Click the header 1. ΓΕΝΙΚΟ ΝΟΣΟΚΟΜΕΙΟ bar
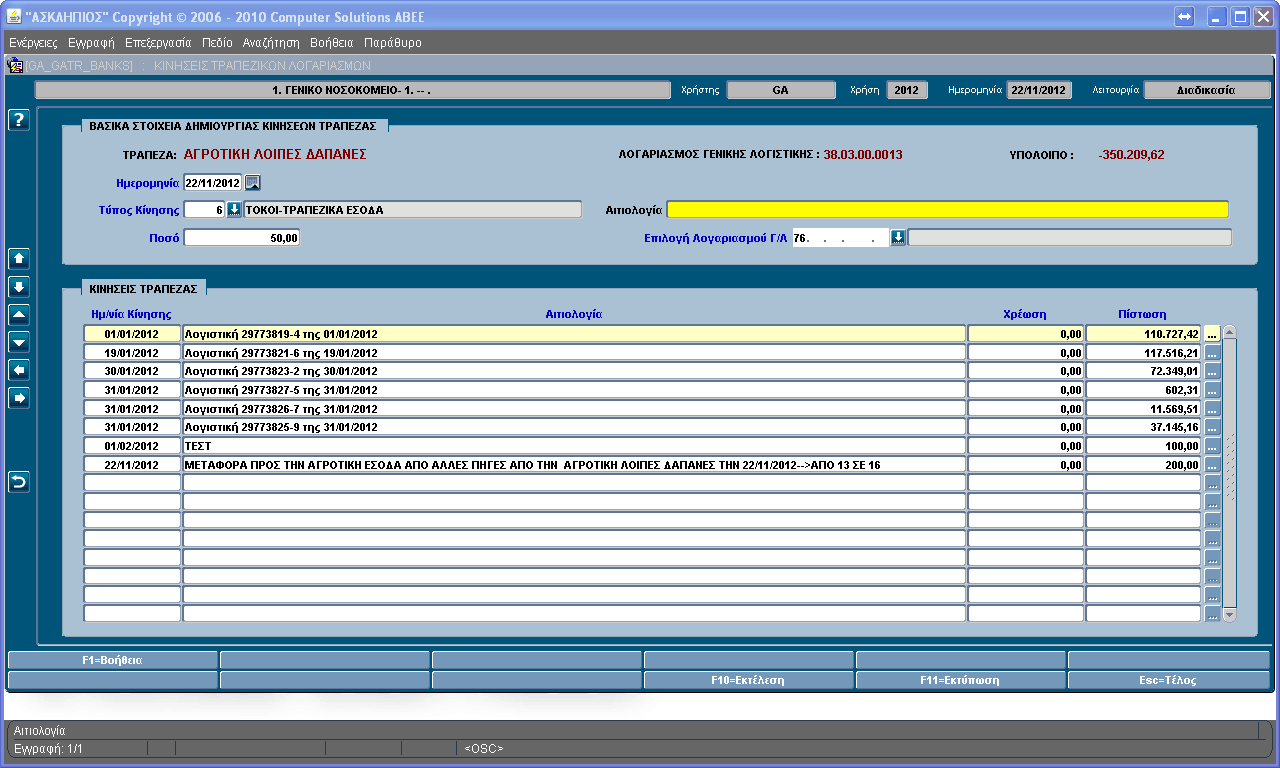1280x768 pixels. point(353,90)
